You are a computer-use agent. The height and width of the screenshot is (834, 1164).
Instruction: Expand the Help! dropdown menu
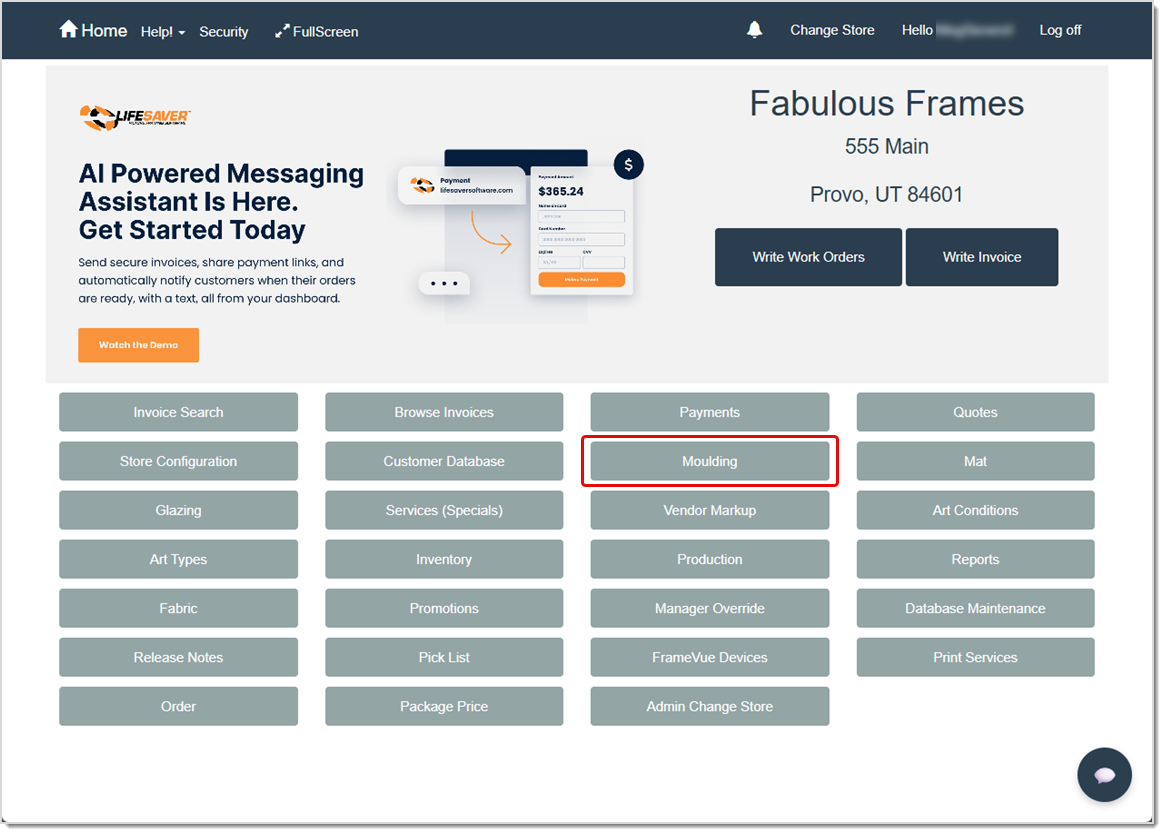(x=162, y=31)
